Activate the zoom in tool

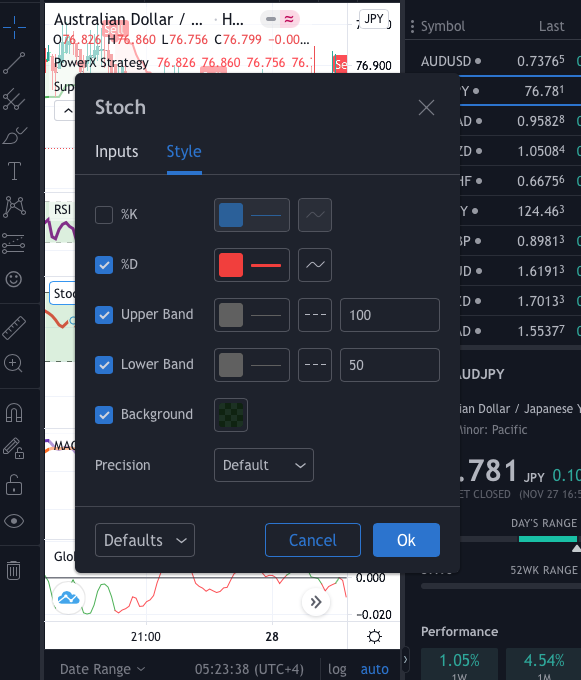pos(13,363)
